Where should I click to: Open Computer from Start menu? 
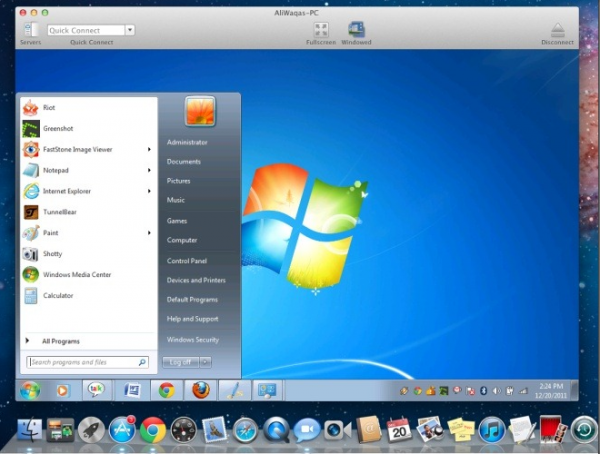coord(182,240)
